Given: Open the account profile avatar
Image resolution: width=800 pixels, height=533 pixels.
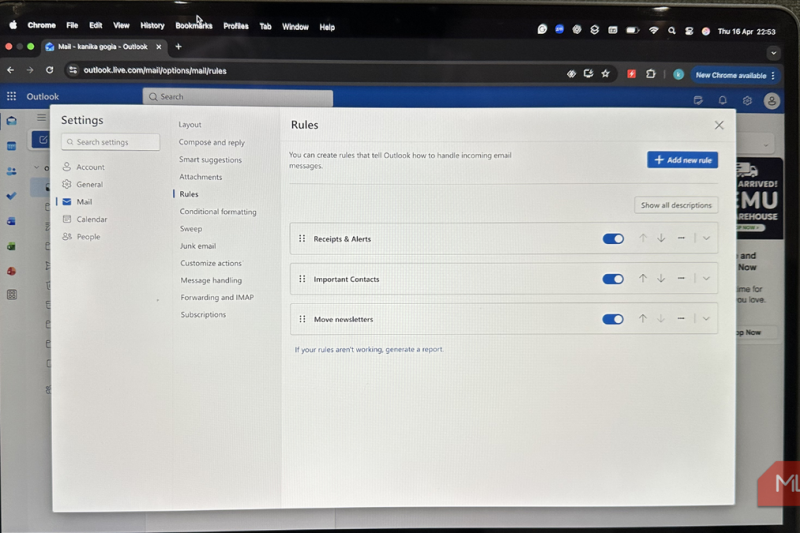Looking at the screenshot, I should [771, 101].
